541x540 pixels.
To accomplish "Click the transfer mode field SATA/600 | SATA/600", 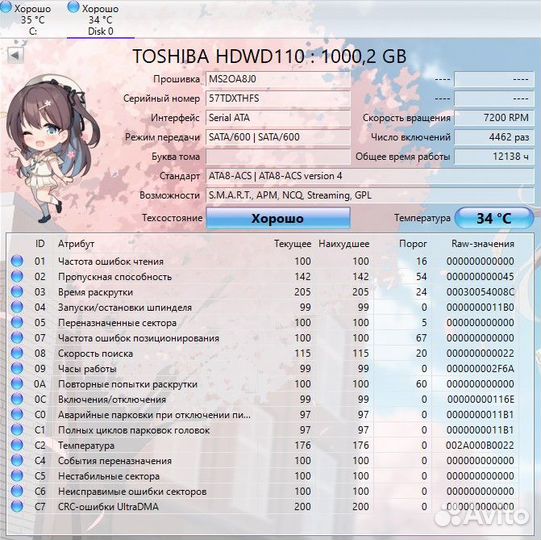I will click(x=278, y=137).
